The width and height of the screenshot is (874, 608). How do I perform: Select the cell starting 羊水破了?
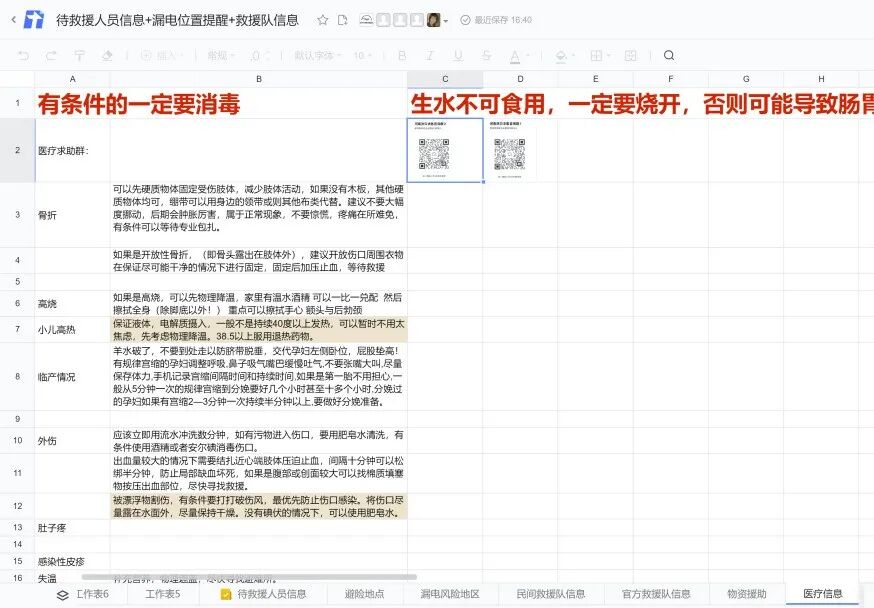click(x=259, y=377)
